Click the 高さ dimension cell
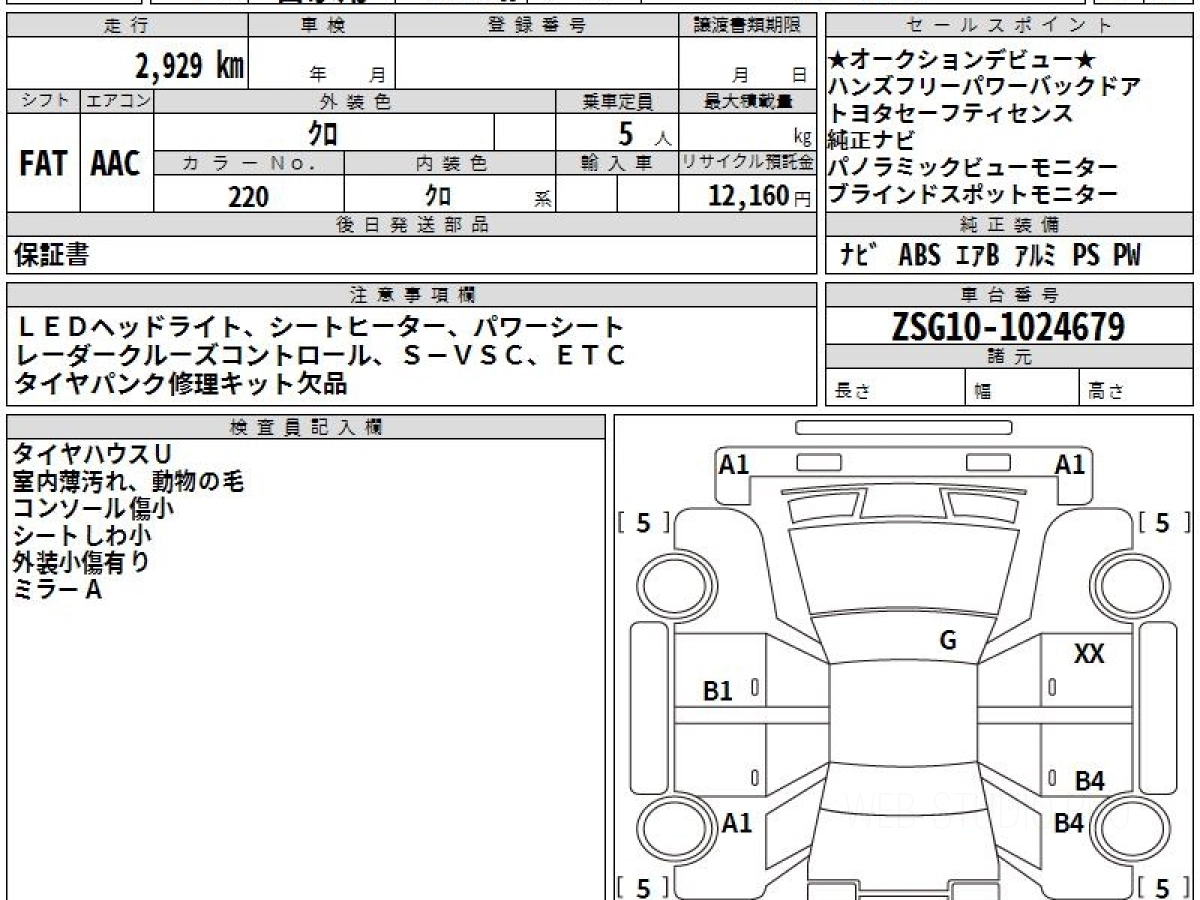 pyautogui.click(x=1136, y=388)
